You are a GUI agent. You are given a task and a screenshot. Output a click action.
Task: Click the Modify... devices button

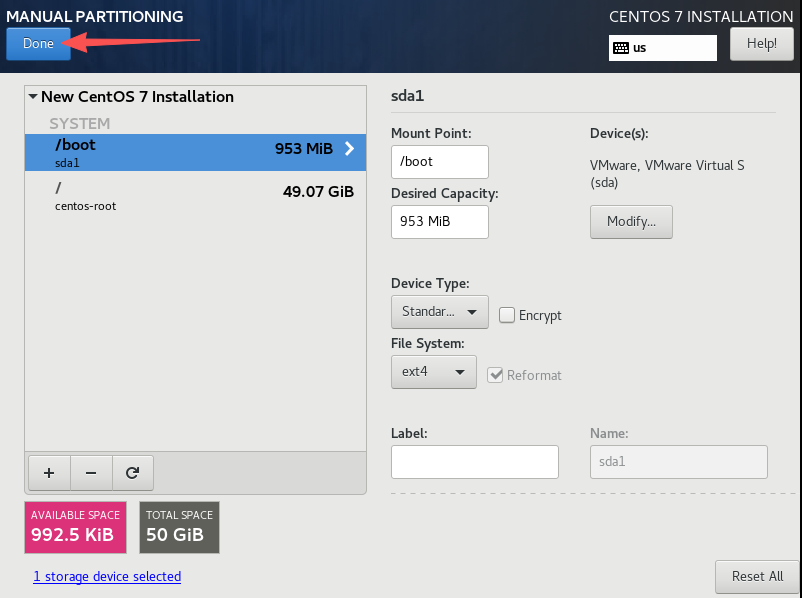[x=631, y=222]
